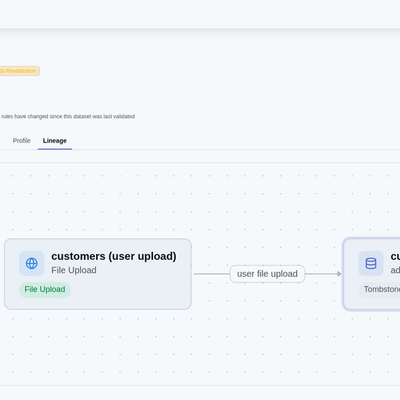
Task: Switch to the Profile tab
Action: click(22, 141)
